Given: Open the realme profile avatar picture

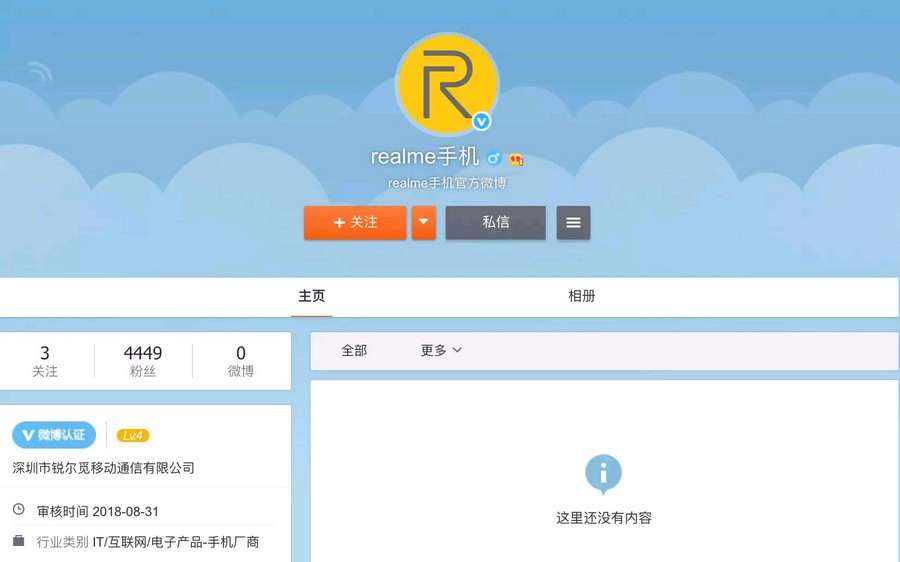Looking at the screenshot, I should pyautogui.click(x=448, y=84).
